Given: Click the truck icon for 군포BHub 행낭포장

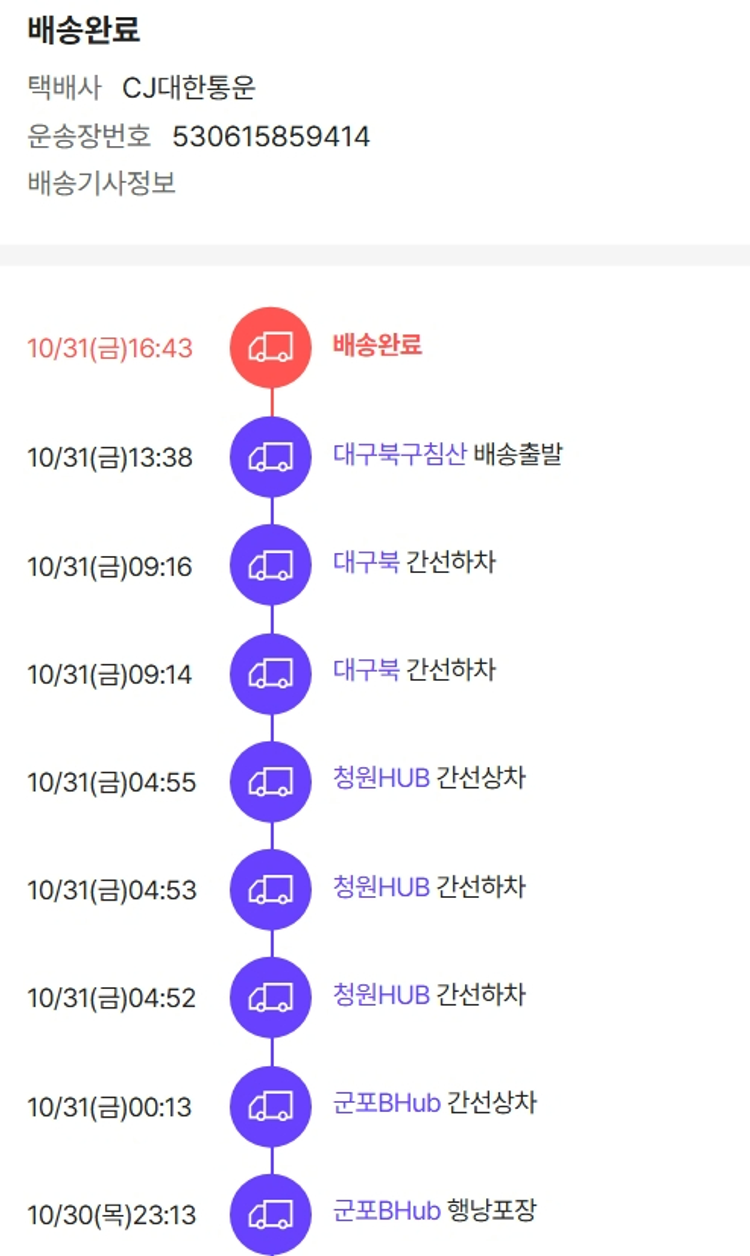Looking at the screenshot, I should (x=271, y=1214).
